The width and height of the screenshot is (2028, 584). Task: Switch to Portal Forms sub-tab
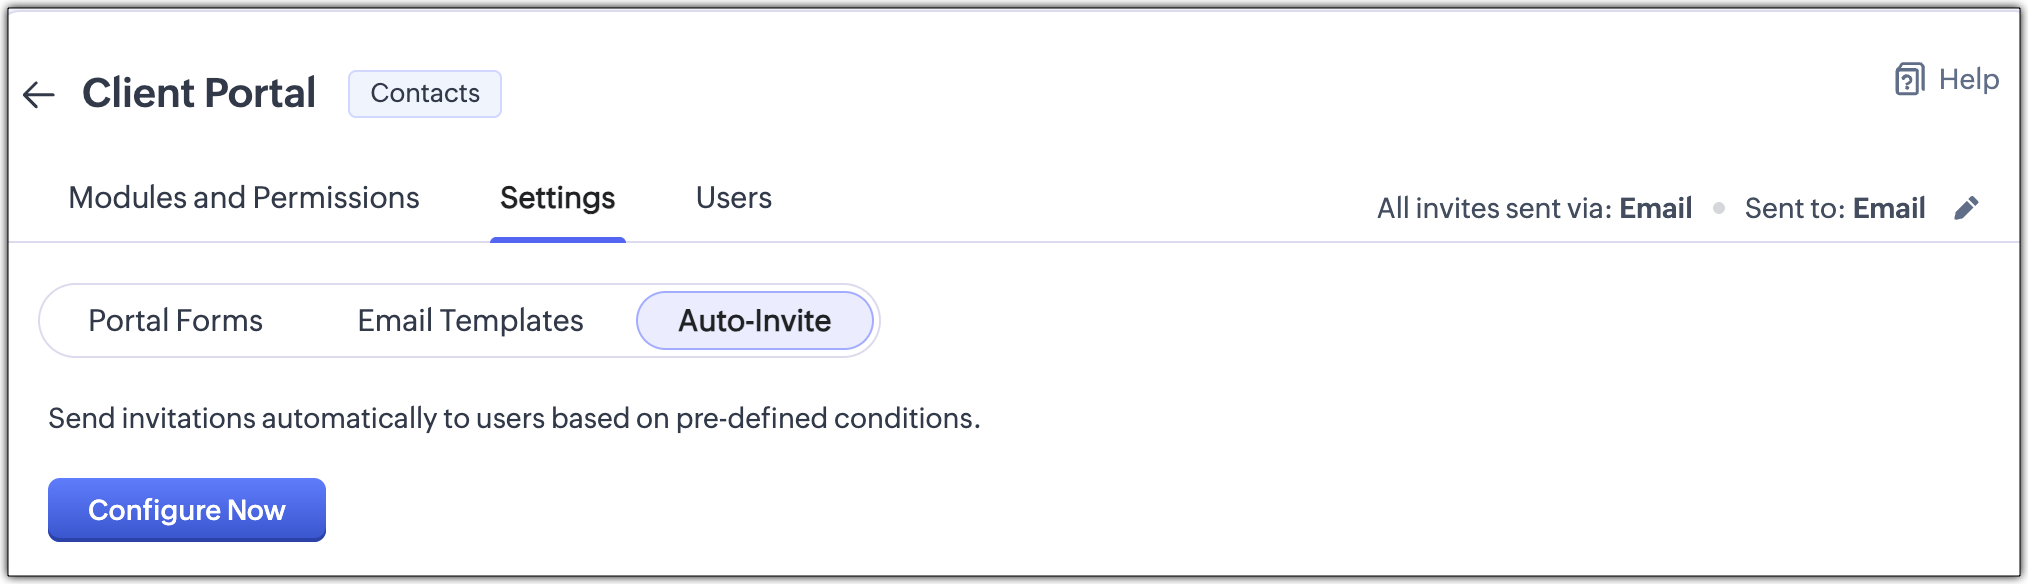point(175,321)
